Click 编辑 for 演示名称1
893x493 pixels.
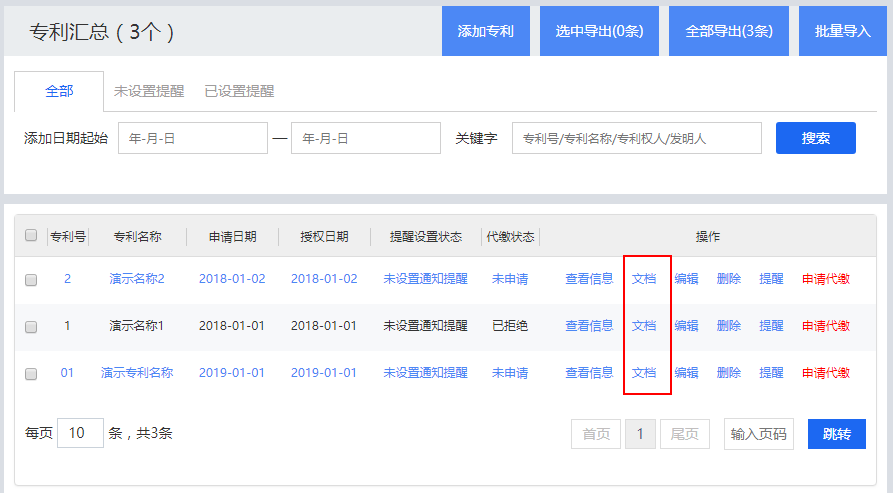686,326
